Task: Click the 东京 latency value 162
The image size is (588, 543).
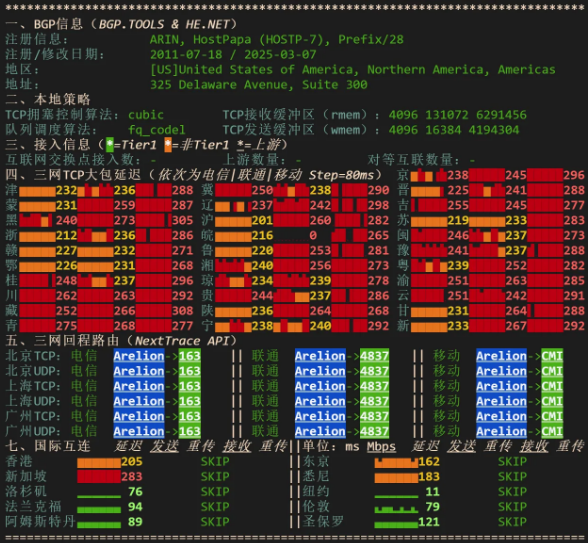Action: click(429, 461)
